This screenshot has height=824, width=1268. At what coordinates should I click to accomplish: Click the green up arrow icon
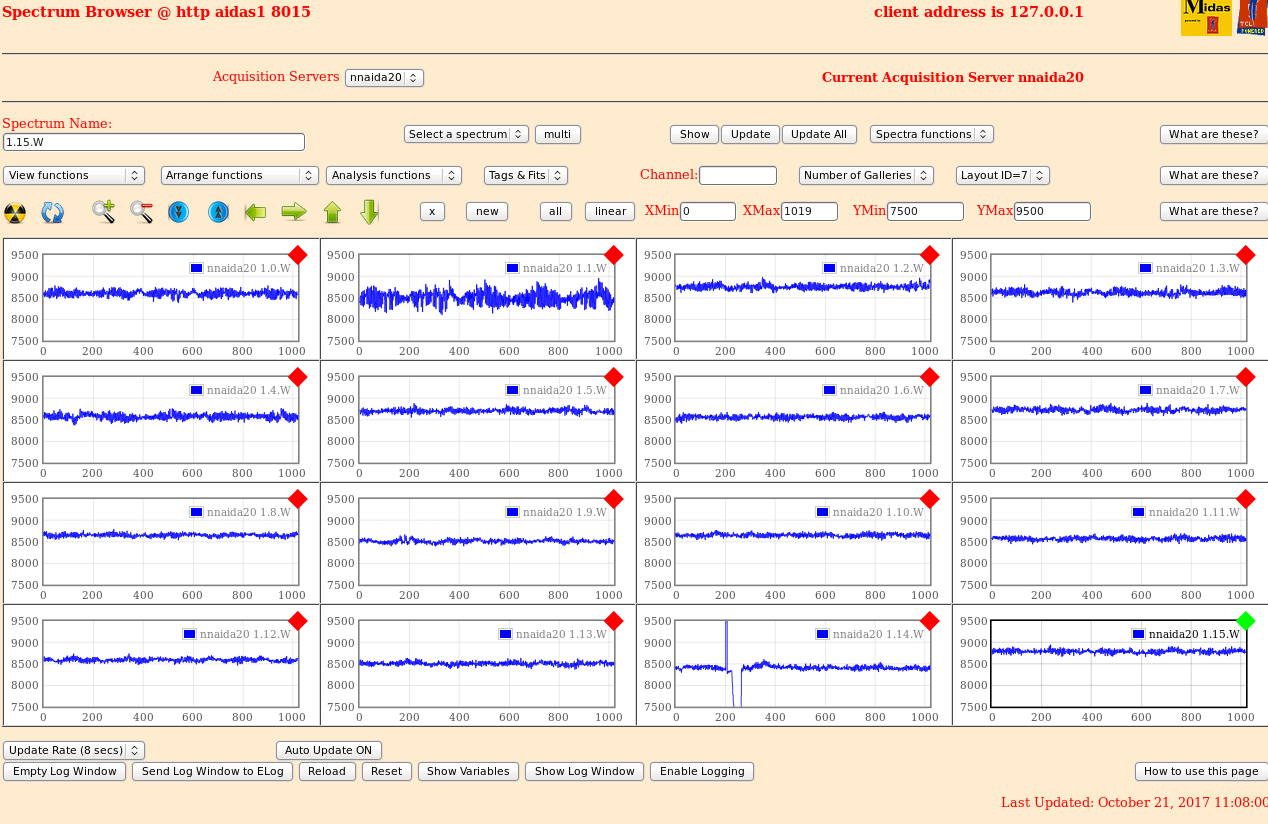pos(332,212)
